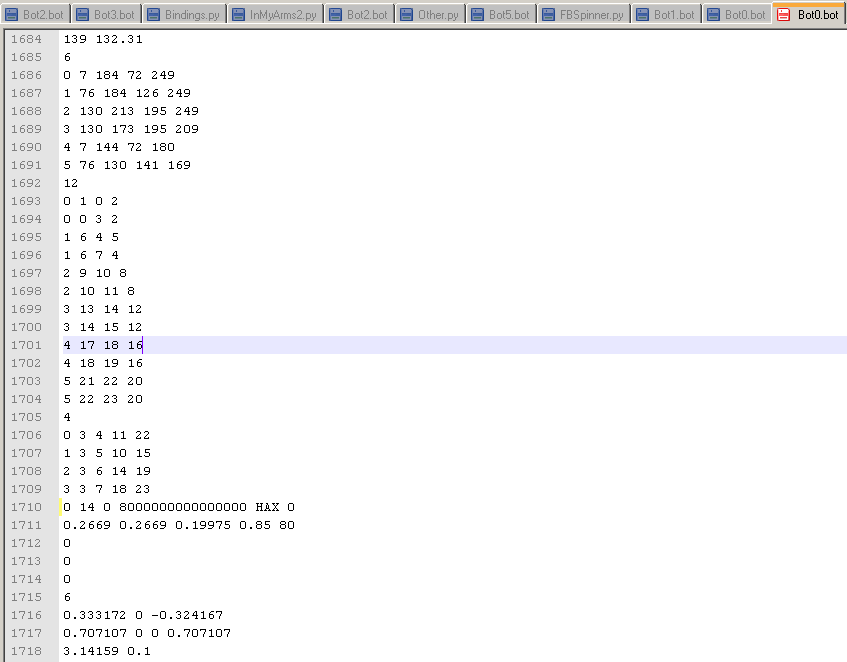Open the FBSpinner.py tab
This screenshot has height=662, width=847.
584,15
